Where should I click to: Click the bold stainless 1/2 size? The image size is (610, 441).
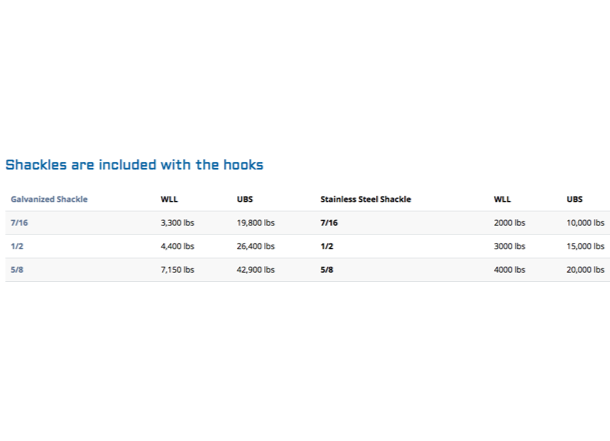tap(327, 246)
